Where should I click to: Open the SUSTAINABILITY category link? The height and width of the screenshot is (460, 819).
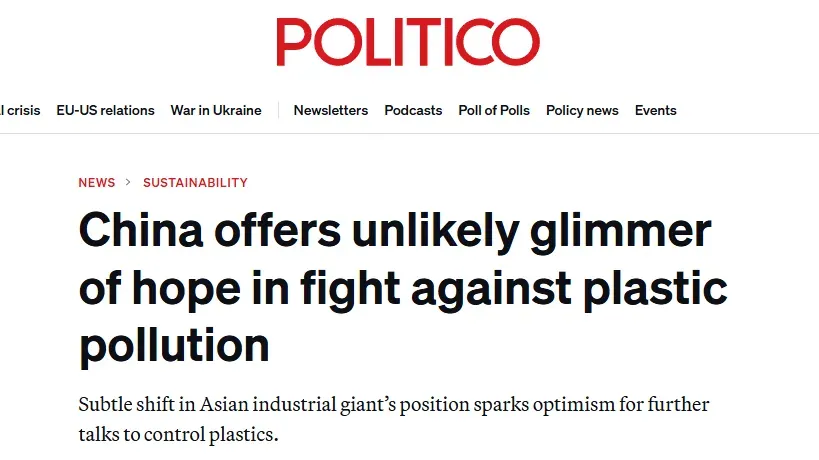(x=195, y=183)
